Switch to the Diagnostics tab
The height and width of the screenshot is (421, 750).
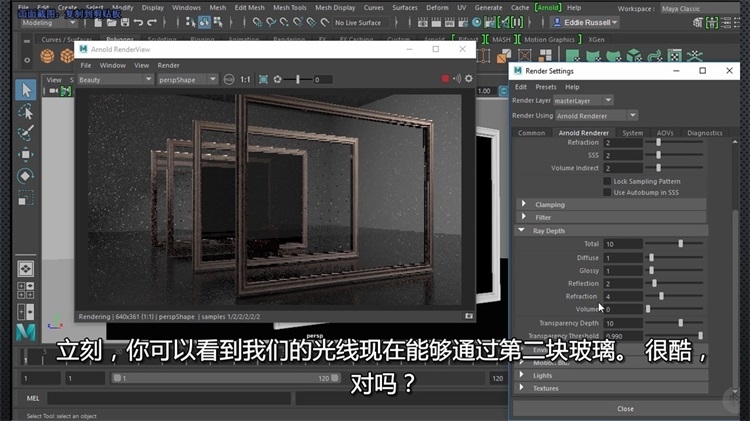705,133
